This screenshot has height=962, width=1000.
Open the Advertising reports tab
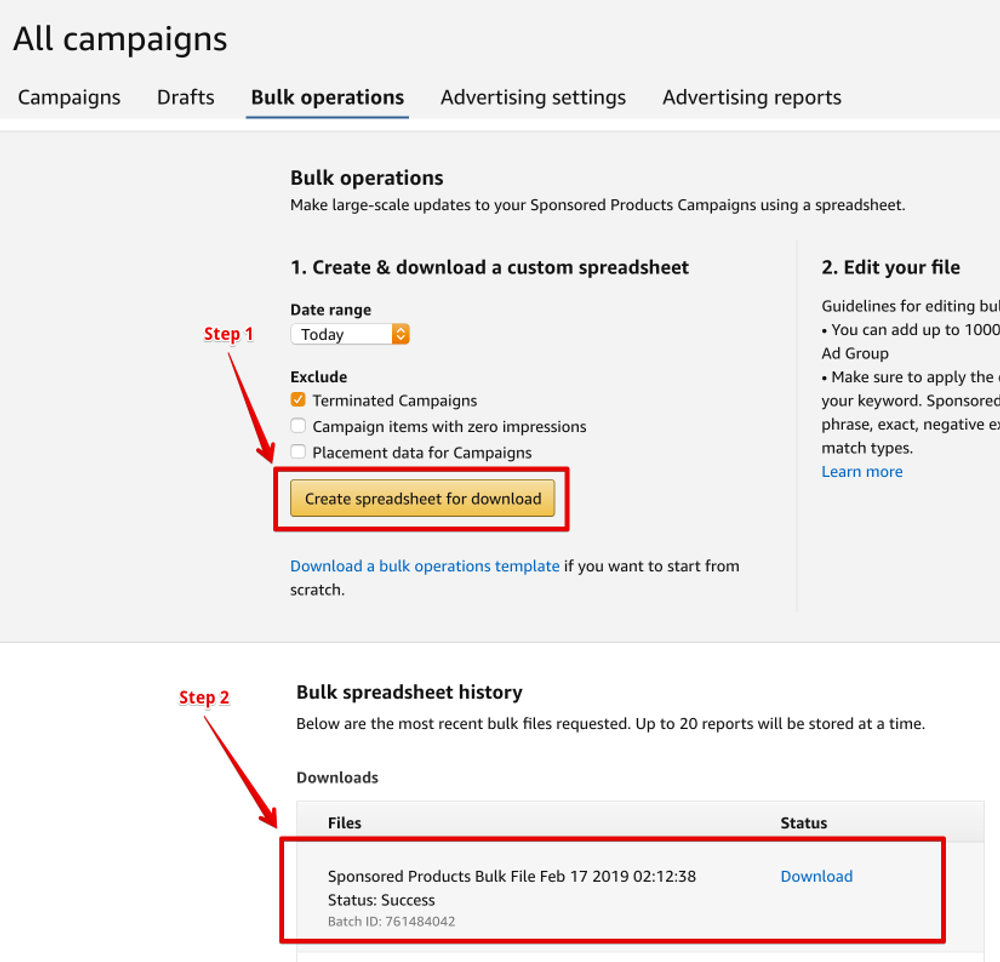(751, 98)
